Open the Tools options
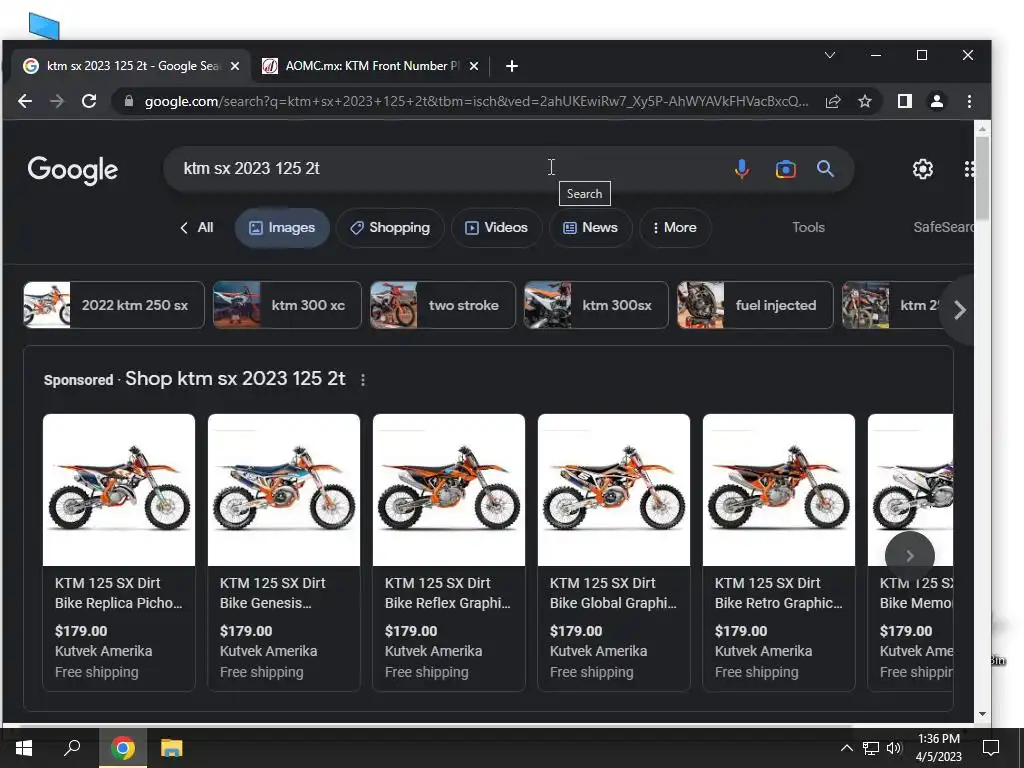Screen dimensions: 1024x768 pos(808,227)
